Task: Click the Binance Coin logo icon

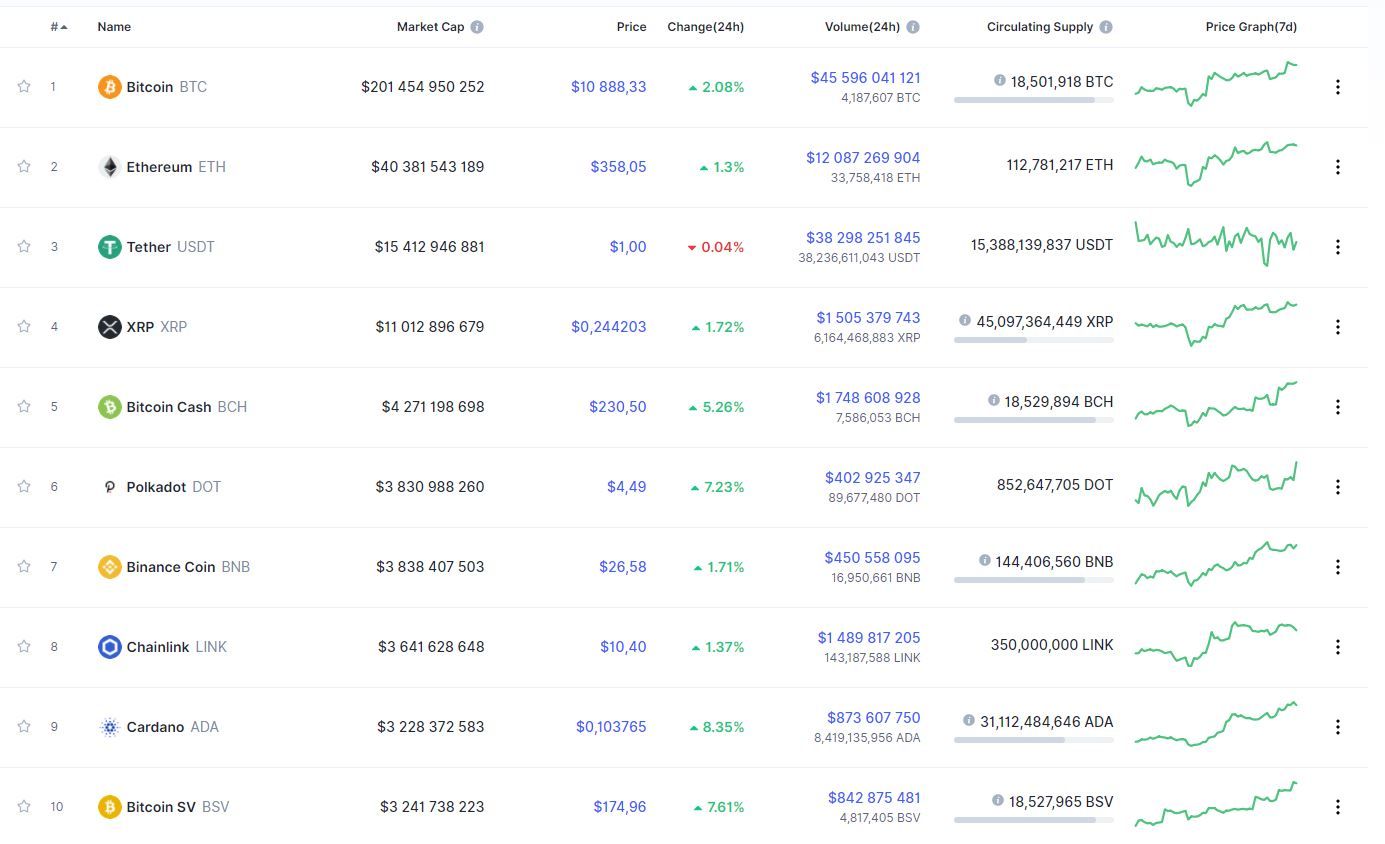Action: click(109, 567)
